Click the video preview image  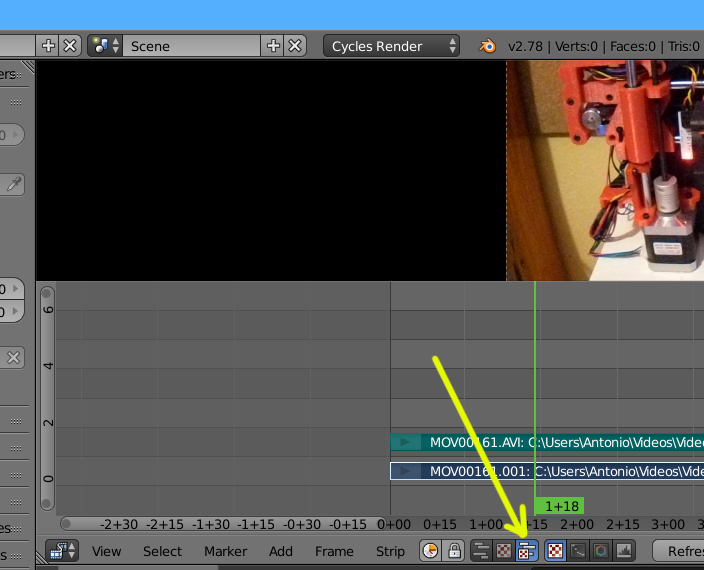click(x=605, y=171)
